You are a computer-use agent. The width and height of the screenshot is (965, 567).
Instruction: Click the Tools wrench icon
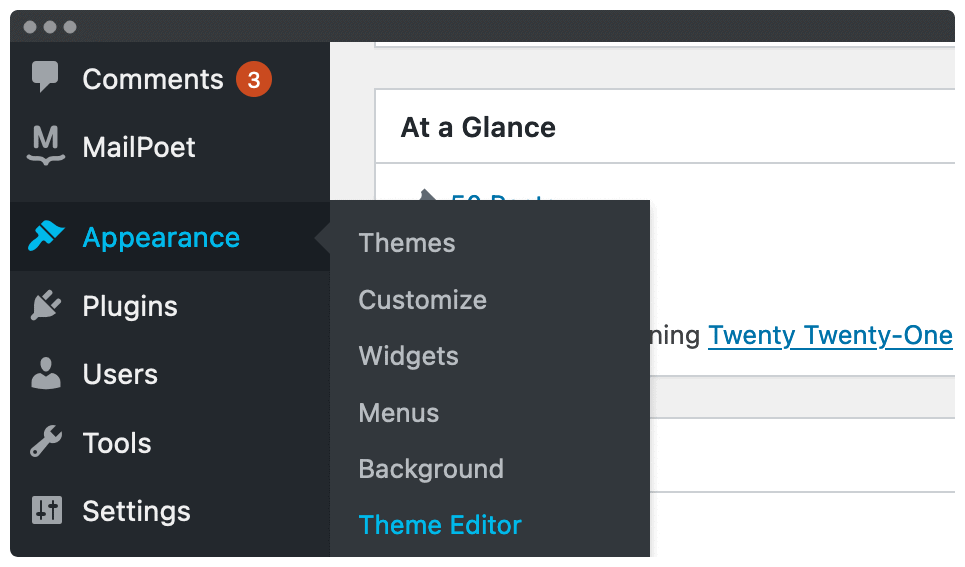46,441
